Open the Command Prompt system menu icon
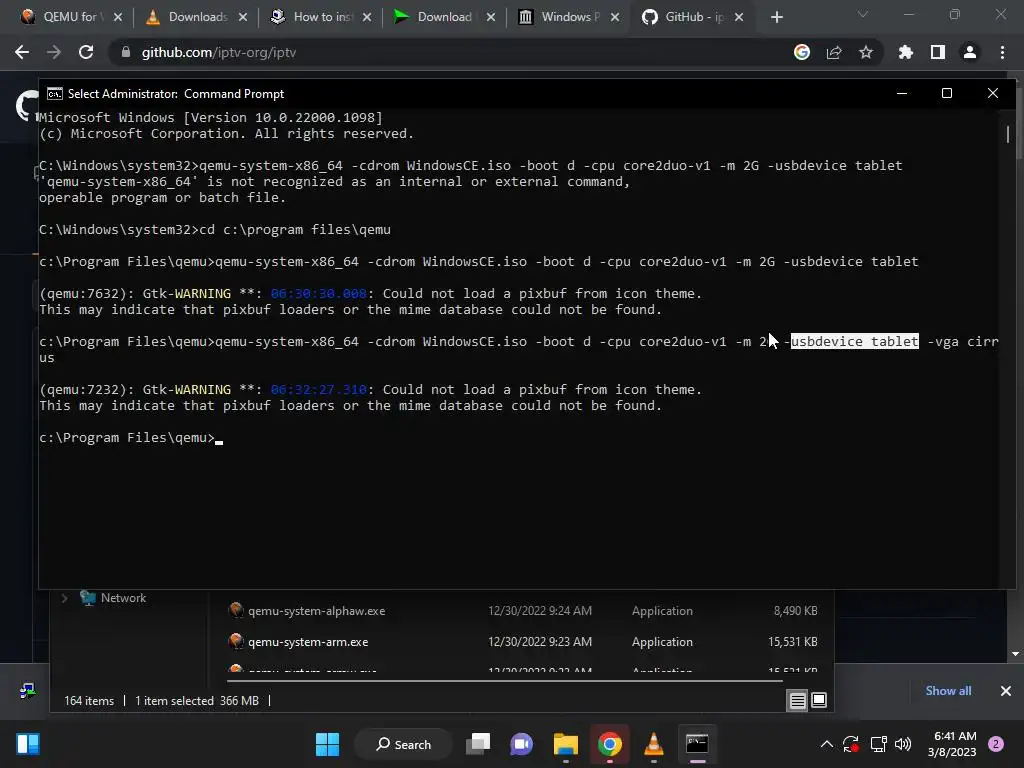 pos(55,93)
